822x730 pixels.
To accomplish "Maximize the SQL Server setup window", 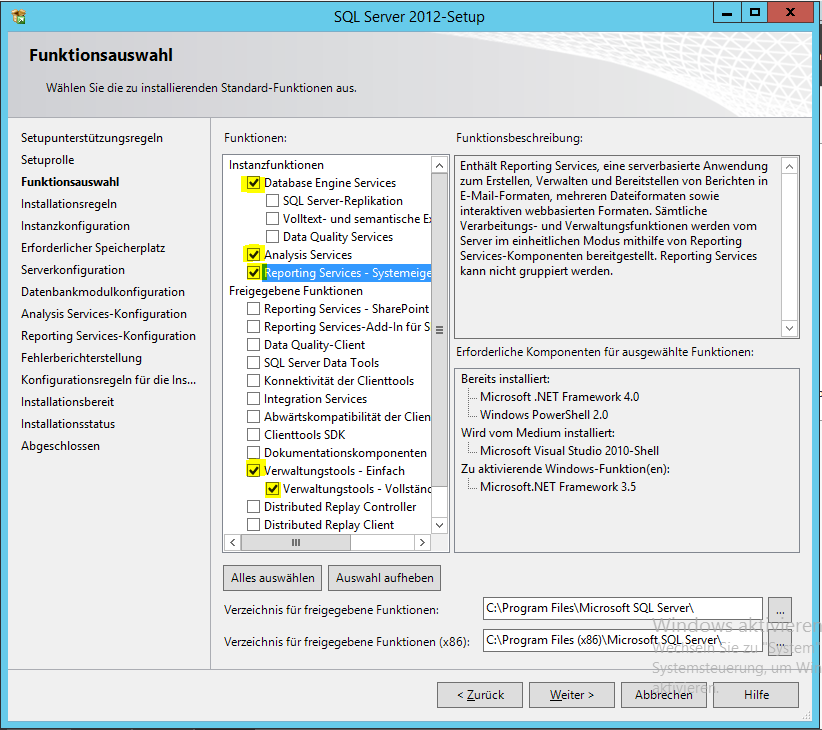I will 754,13.
